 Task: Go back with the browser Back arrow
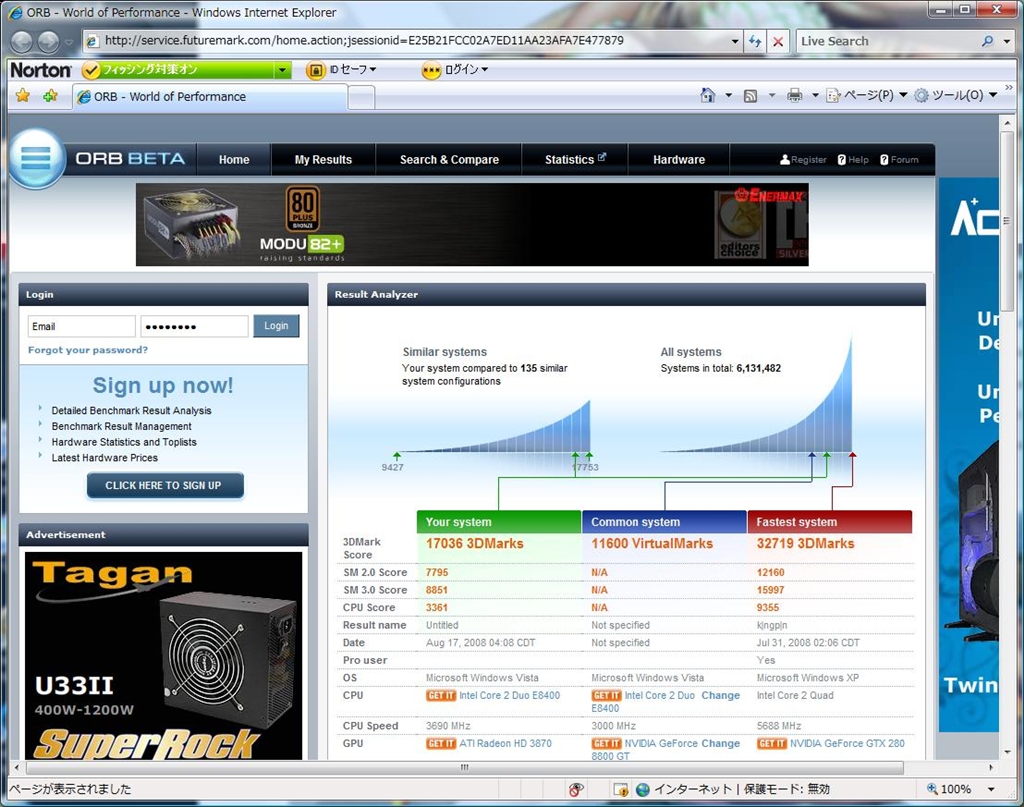(x=22, y=41)
